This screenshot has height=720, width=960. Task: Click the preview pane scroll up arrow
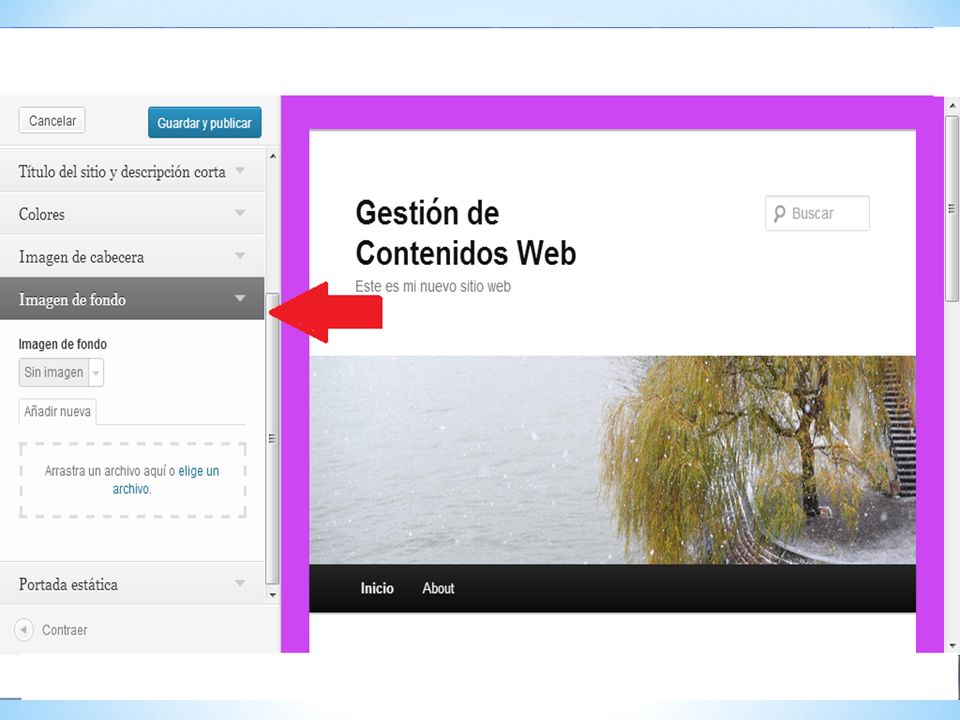click(x=951, y=106)
